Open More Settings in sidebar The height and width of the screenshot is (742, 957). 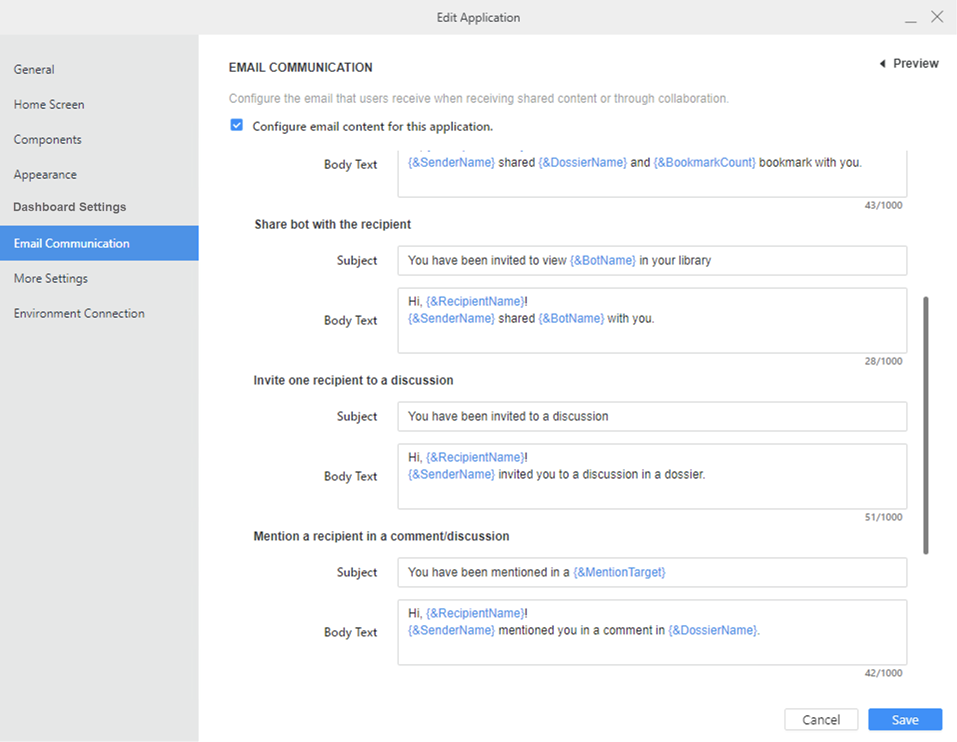[x=51, y=279]
